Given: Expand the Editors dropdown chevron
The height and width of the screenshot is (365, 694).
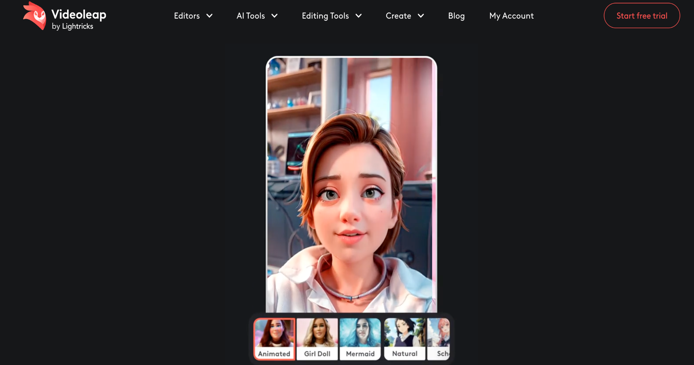Looking at the screenshot, I should pyautogui.click(x=209, y=16).
